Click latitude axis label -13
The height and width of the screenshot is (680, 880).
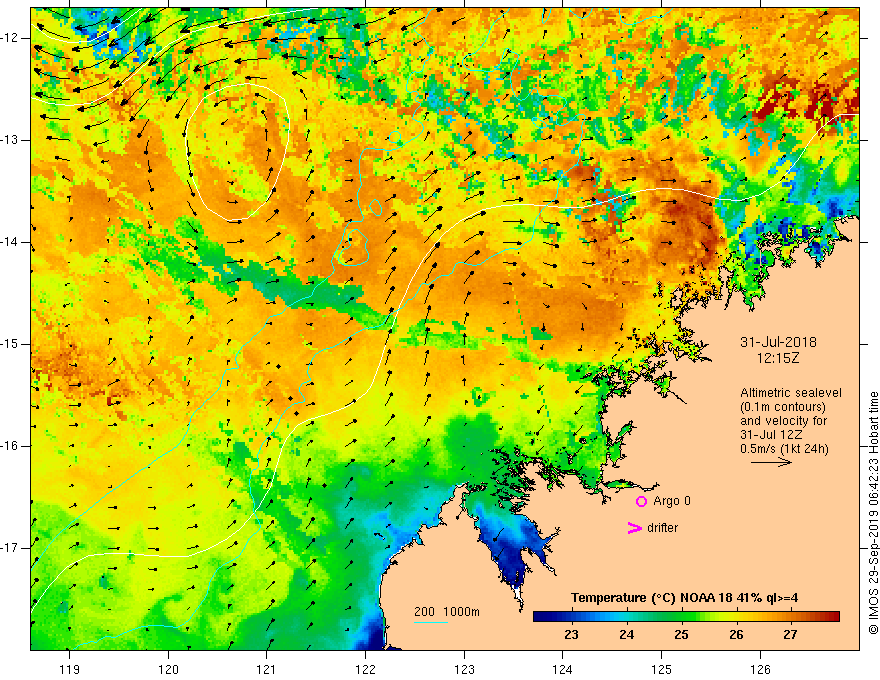[x=10, y=140]
